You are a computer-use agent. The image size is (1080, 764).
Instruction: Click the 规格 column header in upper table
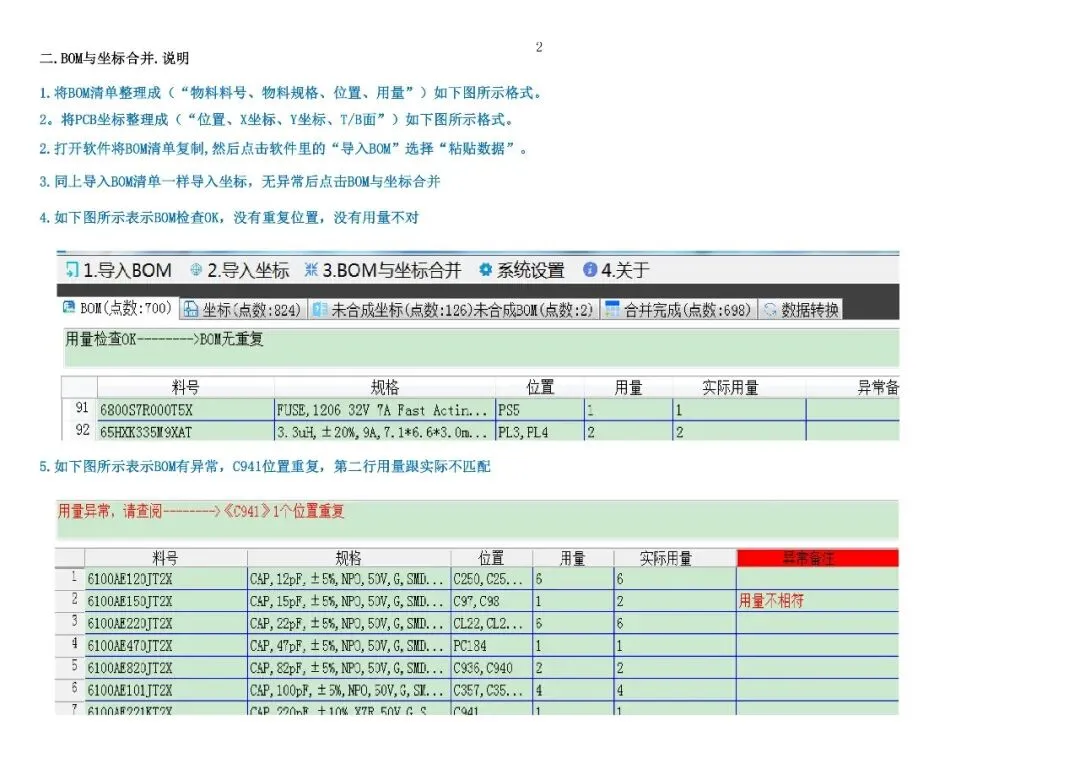pyautogui.click(x=384, y=387)
